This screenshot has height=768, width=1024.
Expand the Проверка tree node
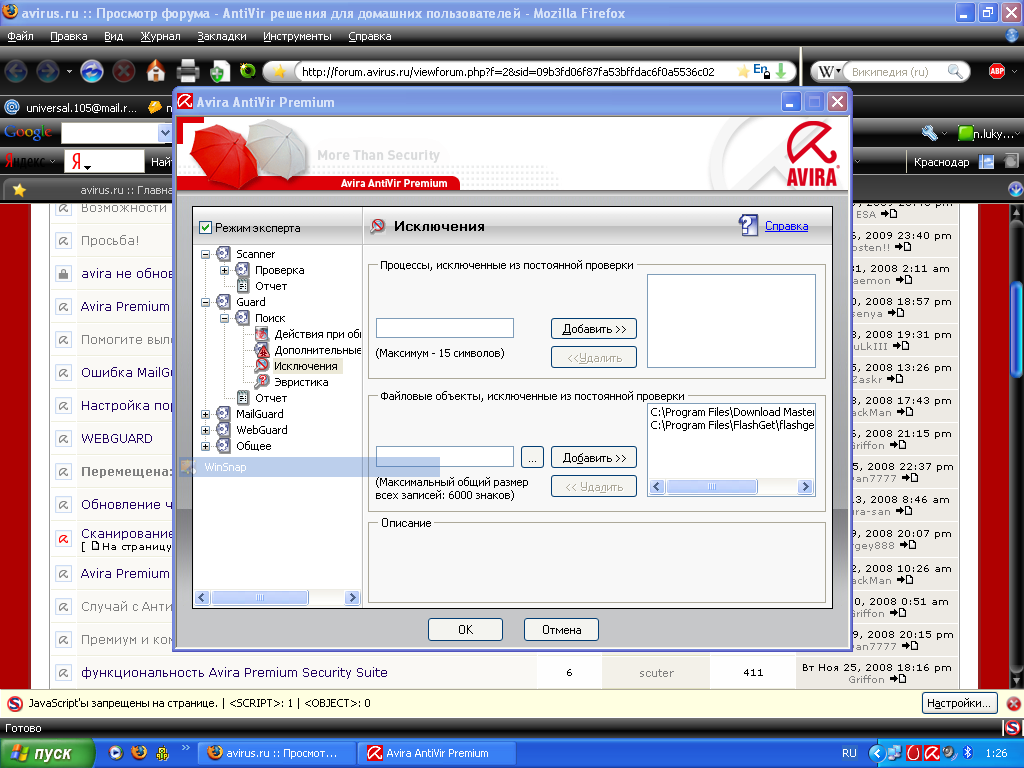click(x=224, y=270)
